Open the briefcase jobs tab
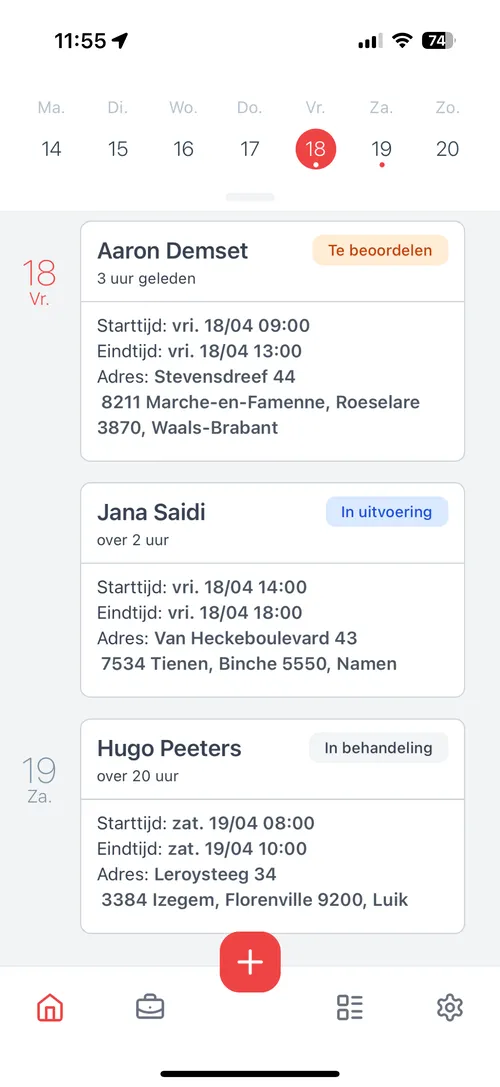Screen dimensions: 500x1087 150,1007
